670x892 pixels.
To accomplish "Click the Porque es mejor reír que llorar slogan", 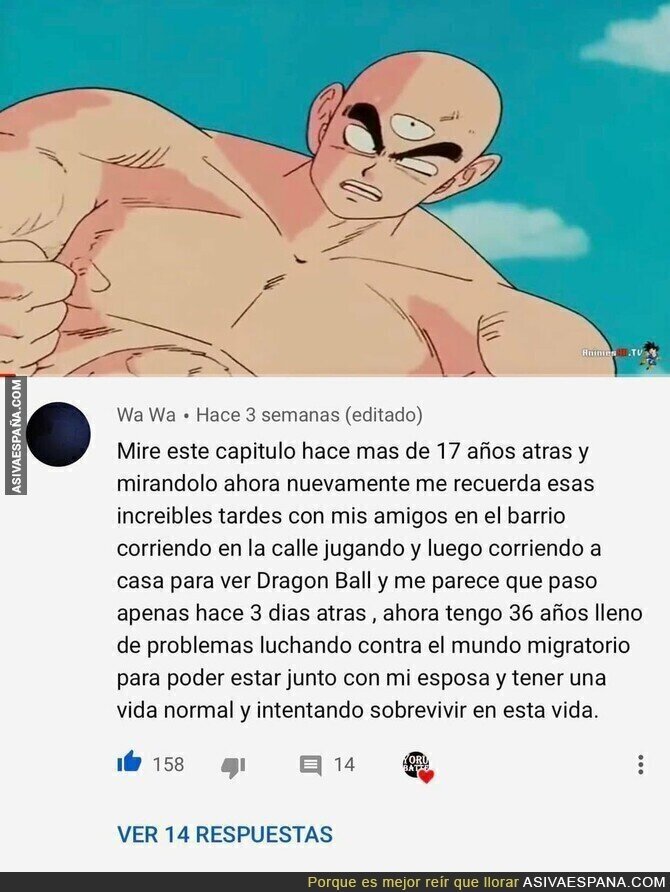I will coord(413,882).
